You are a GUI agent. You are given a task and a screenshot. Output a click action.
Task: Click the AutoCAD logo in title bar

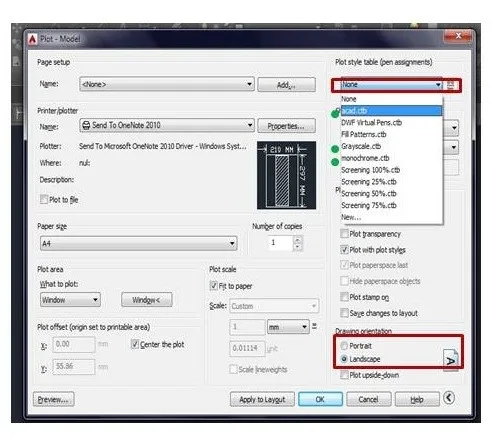point(32,39)
